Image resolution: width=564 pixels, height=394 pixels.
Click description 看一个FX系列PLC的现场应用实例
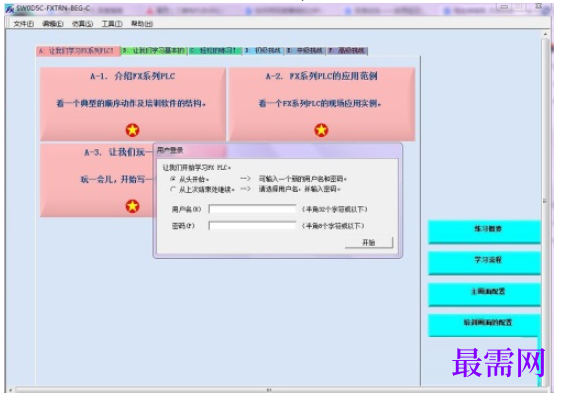[x=320, y=103]
